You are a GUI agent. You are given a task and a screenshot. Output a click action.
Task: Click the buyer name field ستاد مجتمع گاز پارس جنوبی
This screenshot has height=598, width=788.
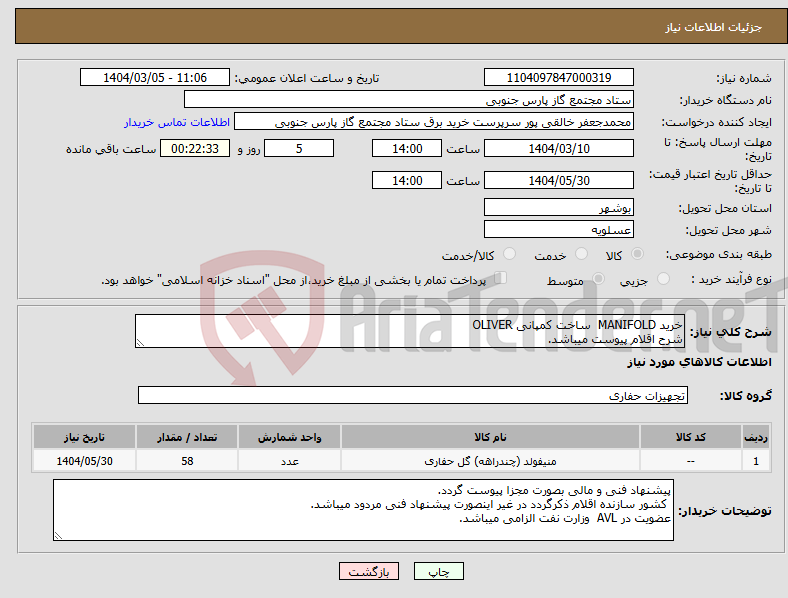pyautogui.click(x=409, y=99)
